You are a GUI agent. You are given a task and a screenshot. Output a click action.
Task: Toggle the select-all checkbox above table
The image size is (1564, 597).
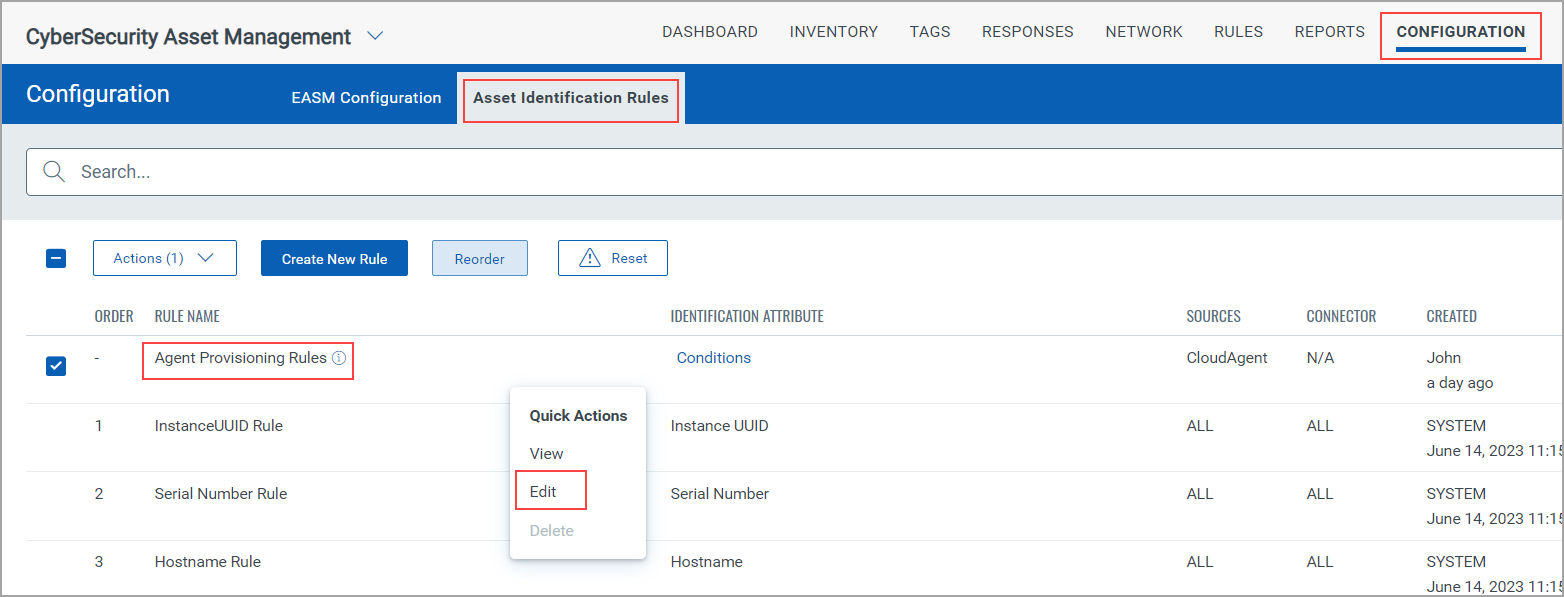point(56,258)
